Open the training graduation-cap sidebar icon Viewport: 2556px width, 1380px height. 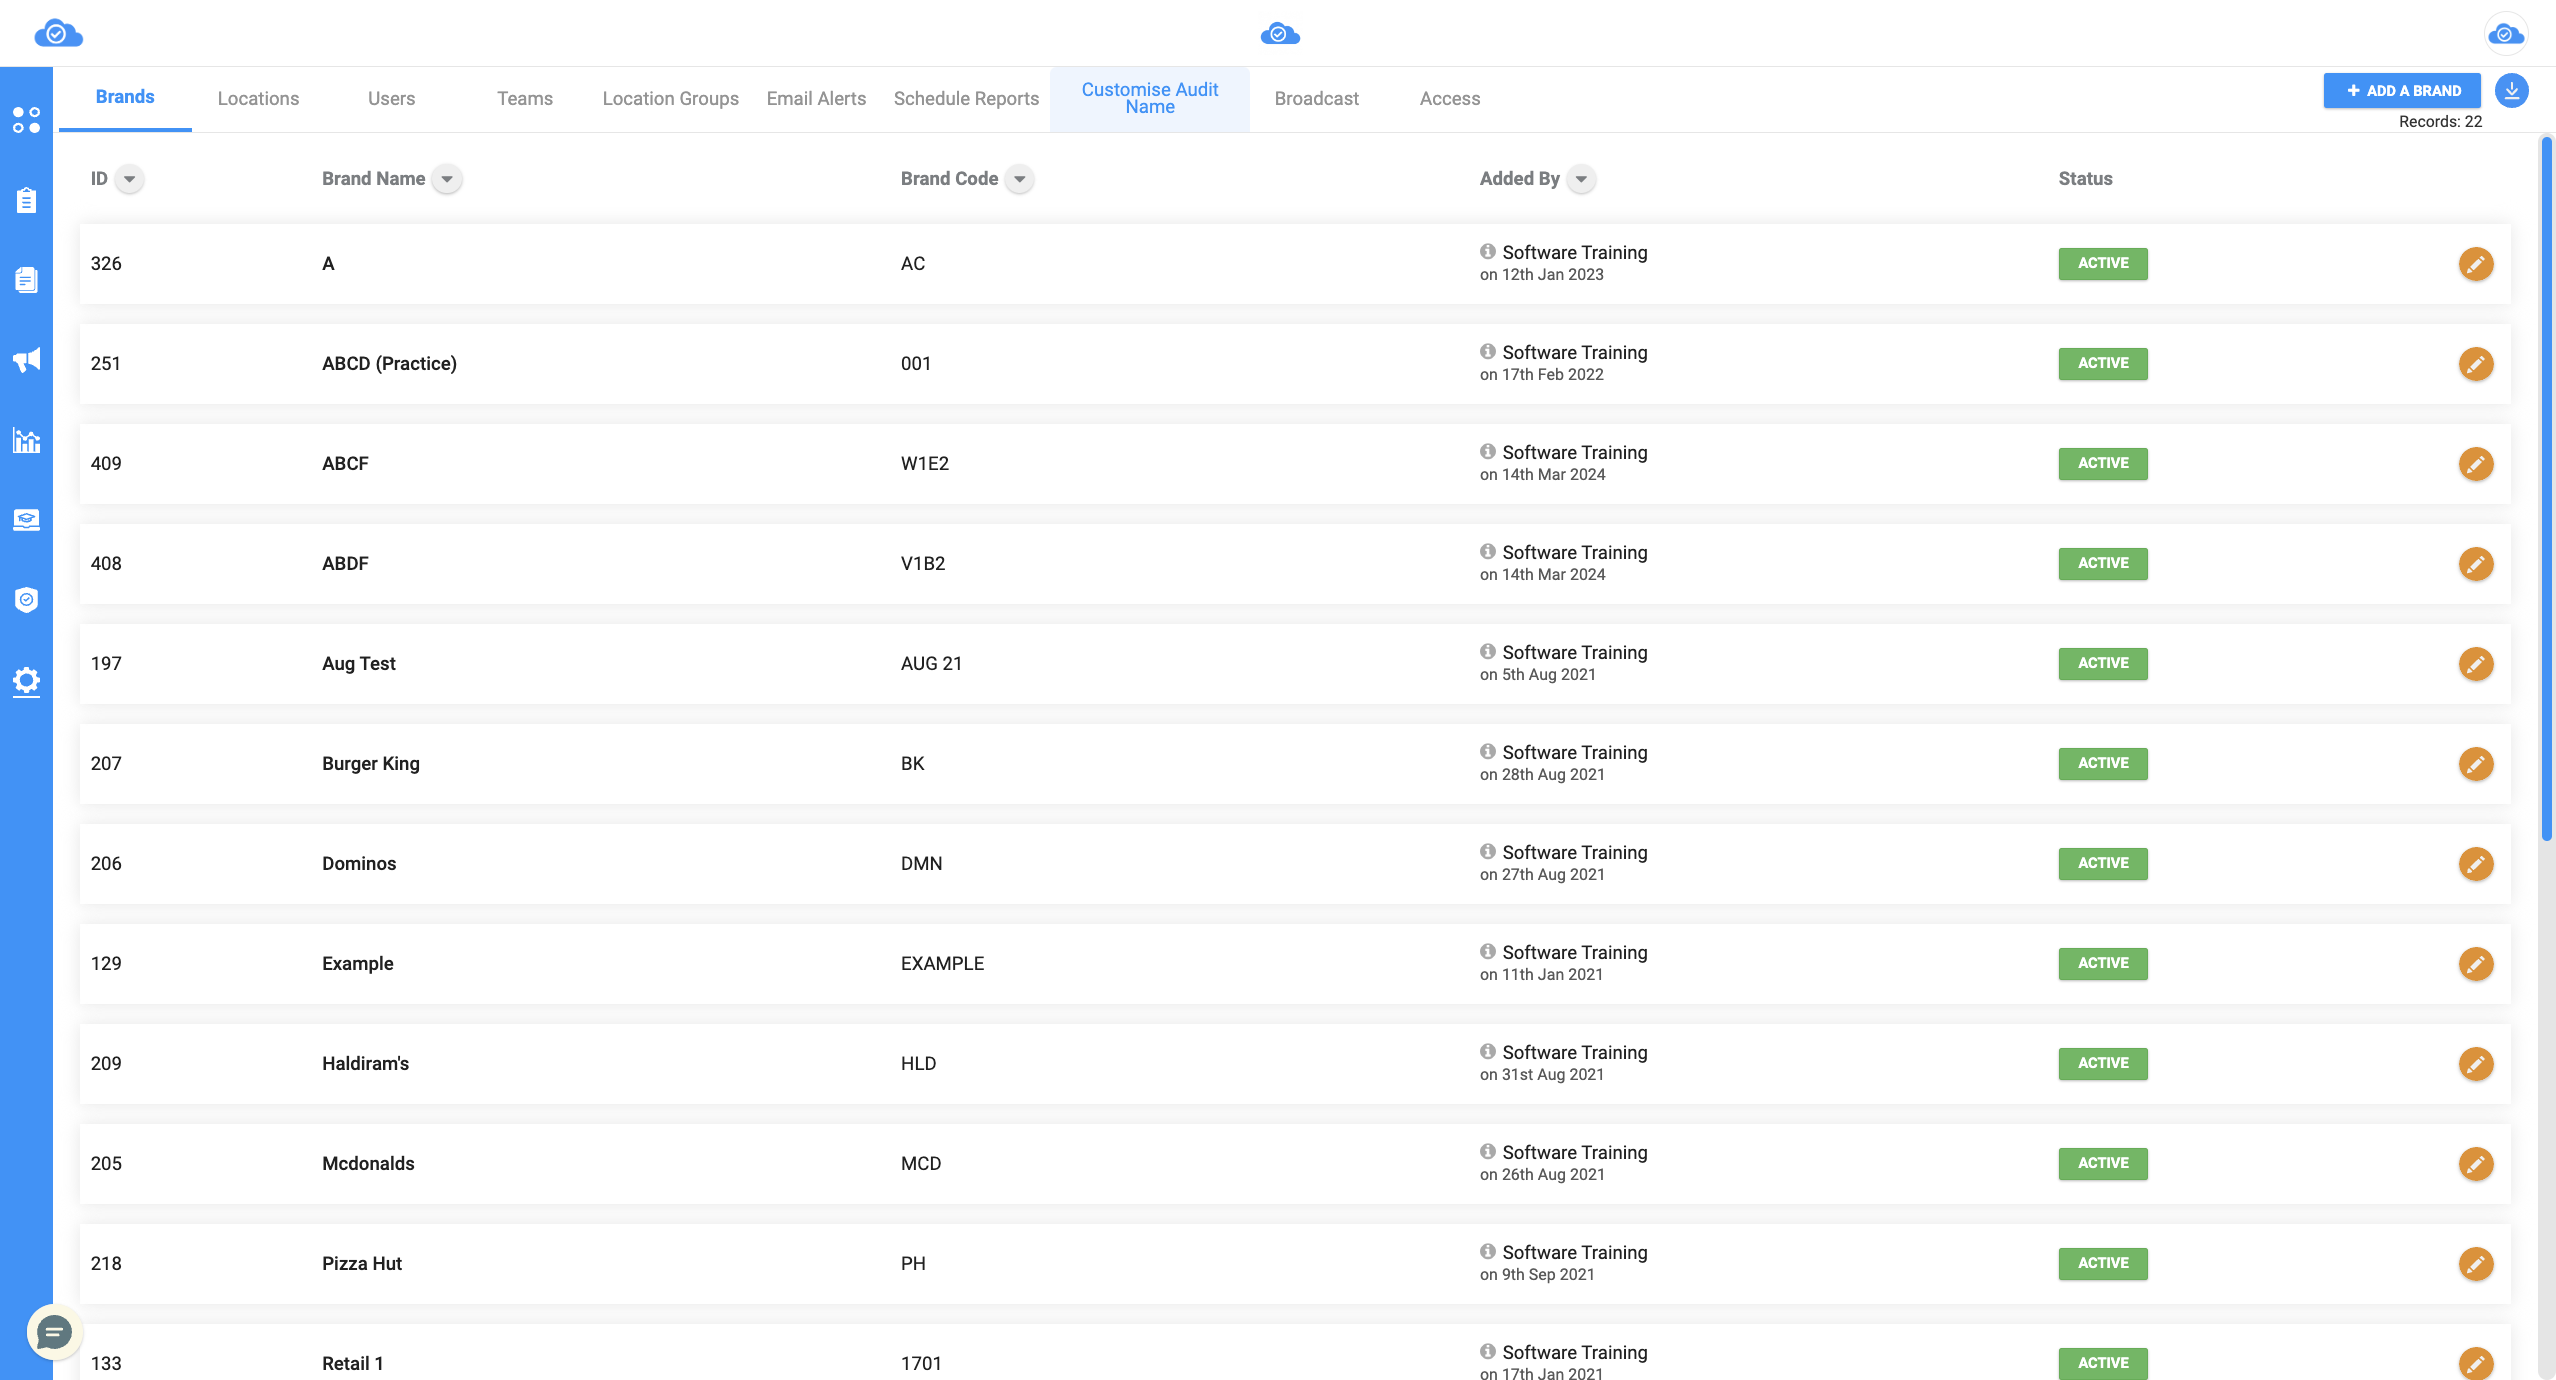tap(26, 520)
